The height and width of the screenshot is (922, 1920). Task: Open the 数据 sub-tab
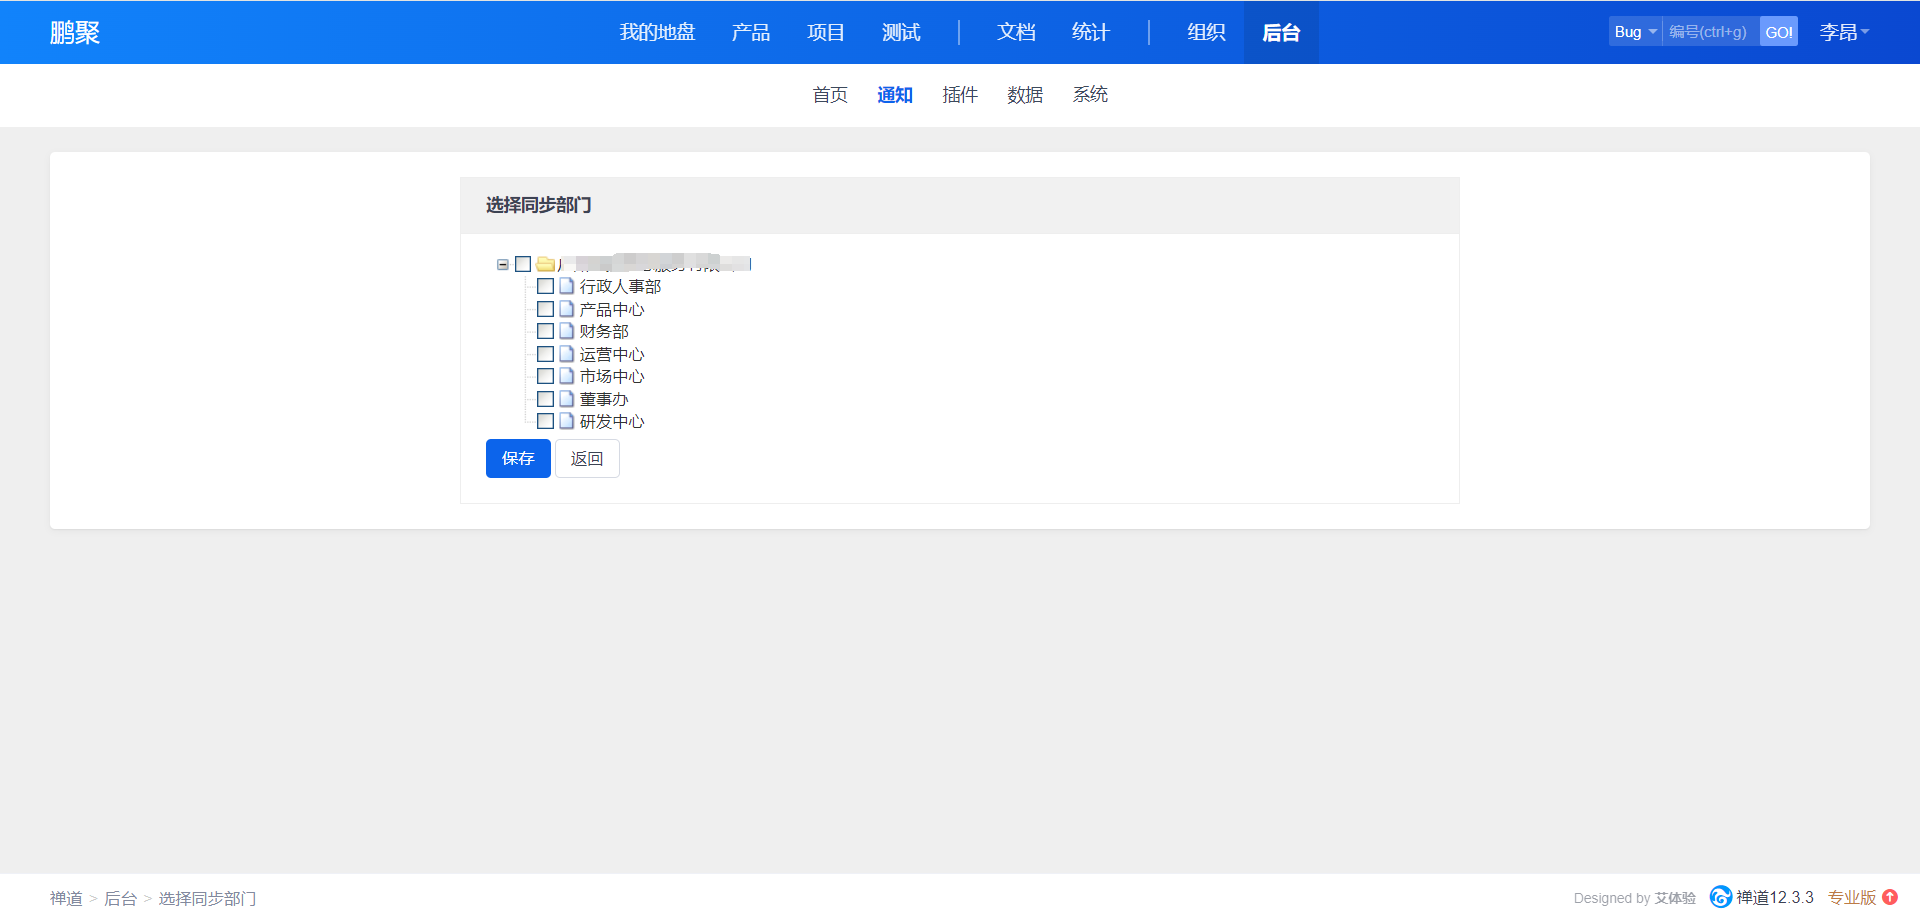pyautogui.click(x=1025, y=95)
